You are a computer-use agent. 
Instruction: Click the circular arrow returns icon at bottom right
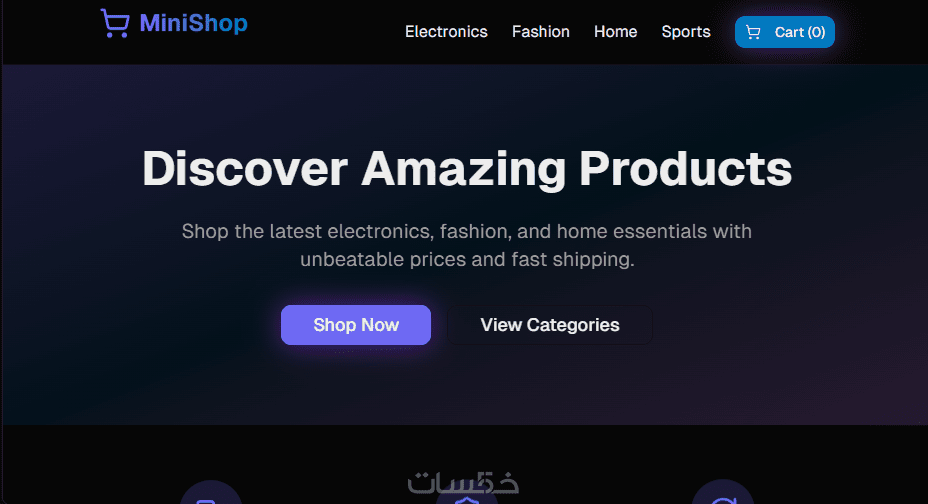pos(723,500)
